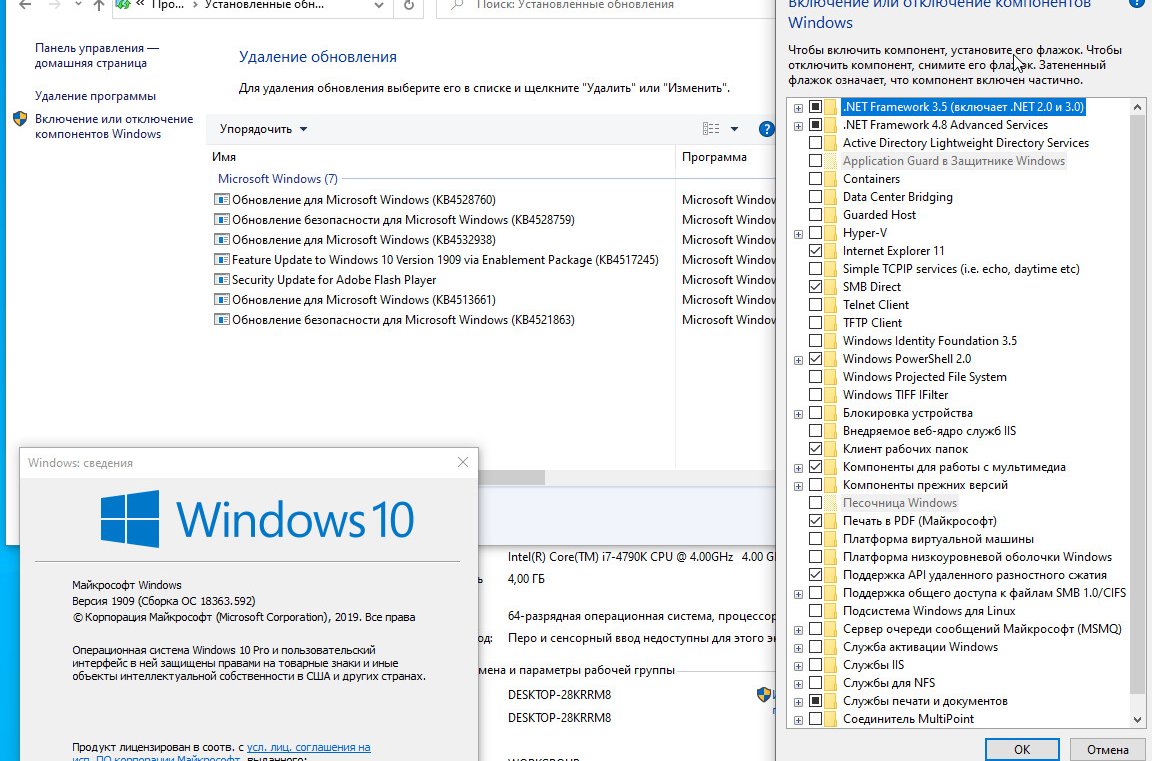This screenshot has height=761, width=1152.
Task: Click the horizontal scrollbar in the updates list
Action: tap(511, 477)
